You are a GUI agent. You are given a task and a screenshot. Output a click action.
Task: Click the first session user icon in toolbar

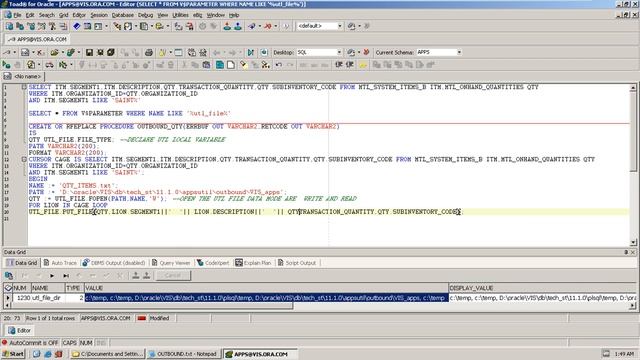pos(227,26)
